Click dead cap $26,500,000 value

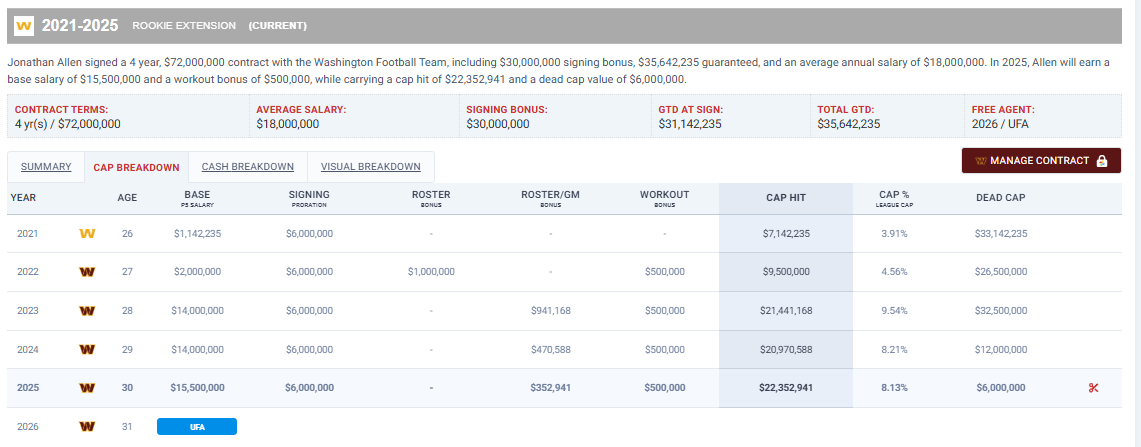(x=1001, y=272)
